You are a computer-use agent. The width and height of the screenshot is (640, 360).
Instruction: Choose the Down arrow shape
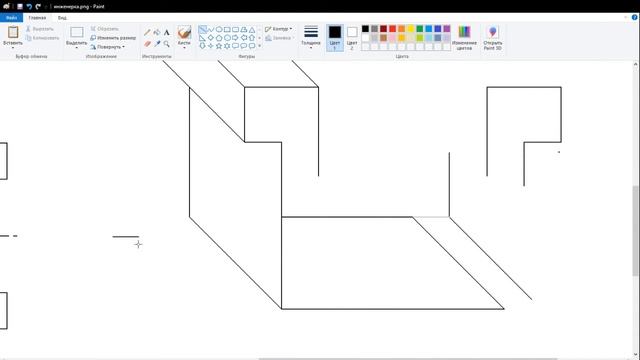tap(202, 46)
